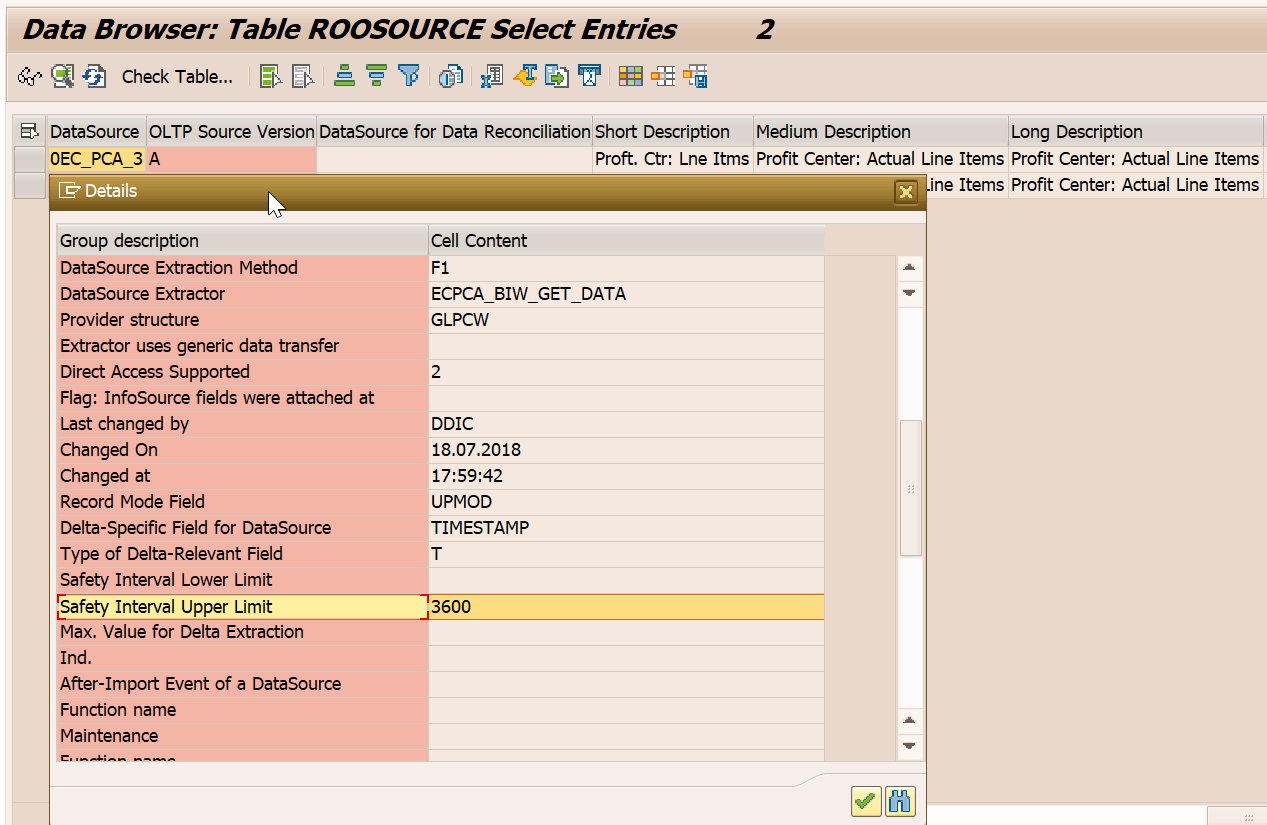Select the row selector of first table row
Image resolution: width=1267 pixels, height=825 pixels.
pyautogui.click(x=30, y=159)
